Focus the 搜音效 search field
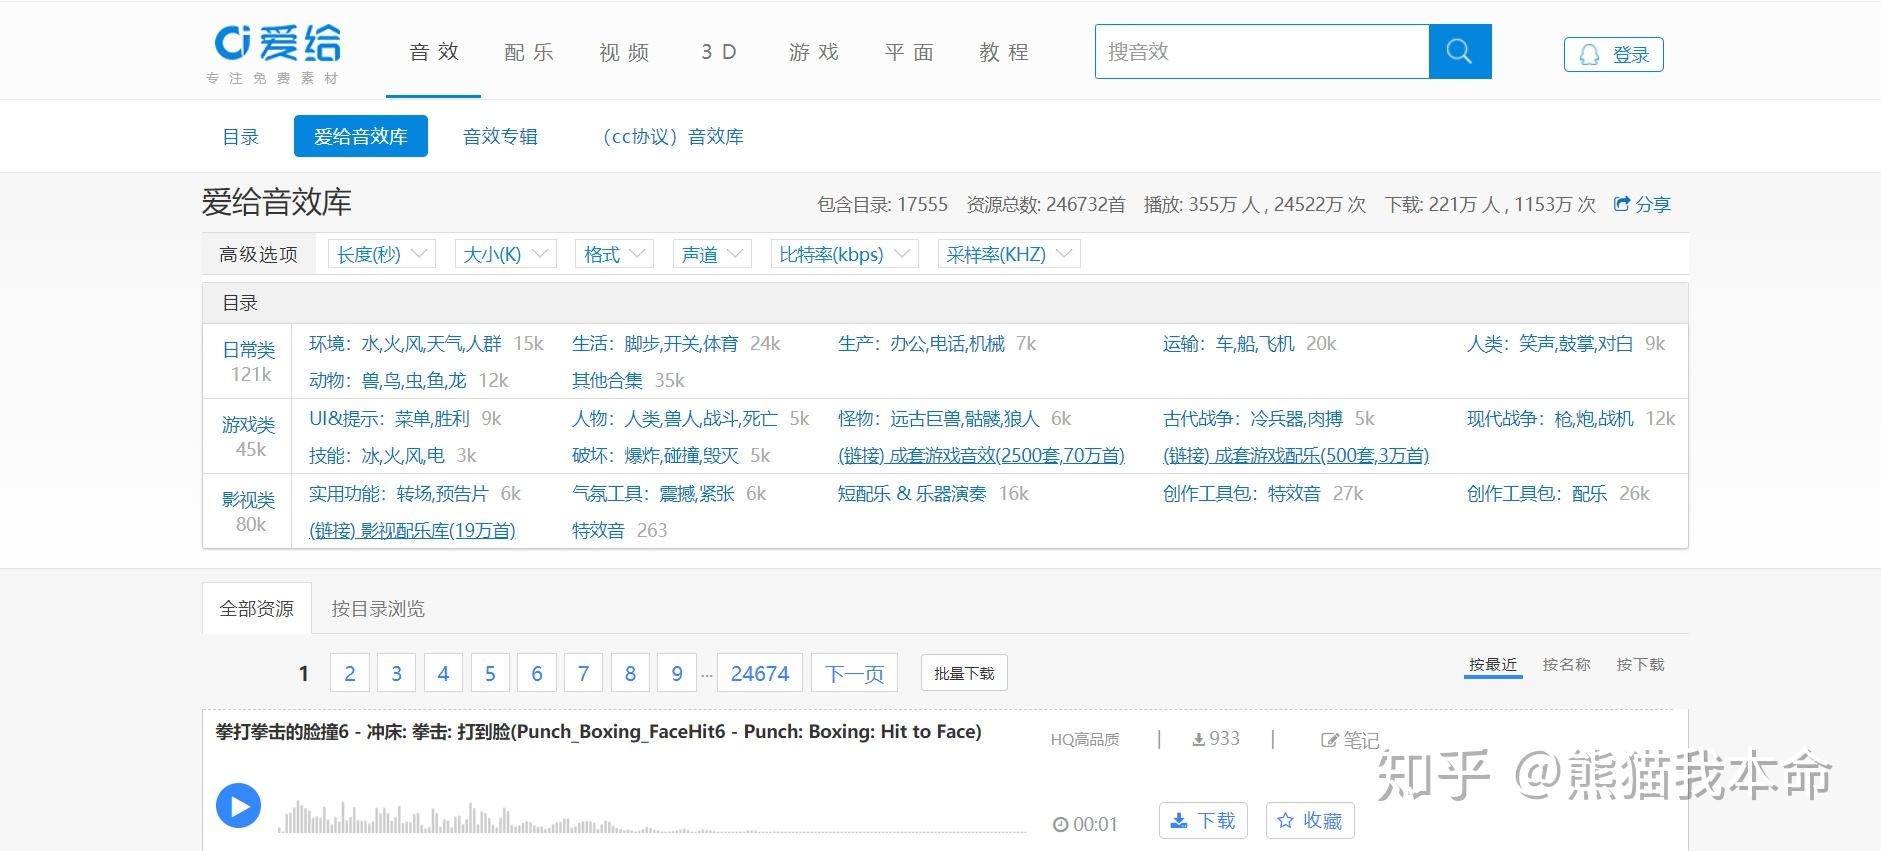1881x851 pixels. pyautogui.click(x=1262, y=51)
